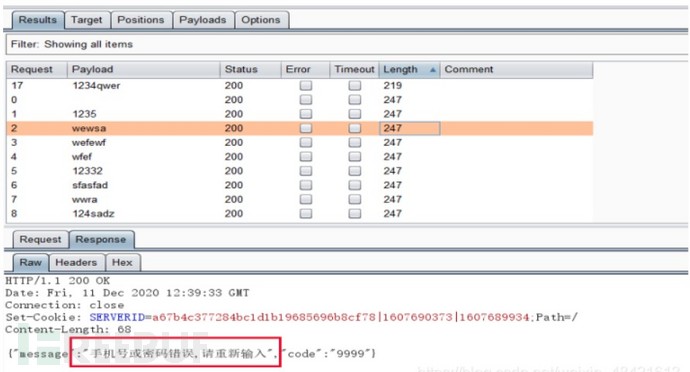Toggle Timeout checkbox for payload 1235
The width and height of the screenshot is (690, 372).
point(355,114)
